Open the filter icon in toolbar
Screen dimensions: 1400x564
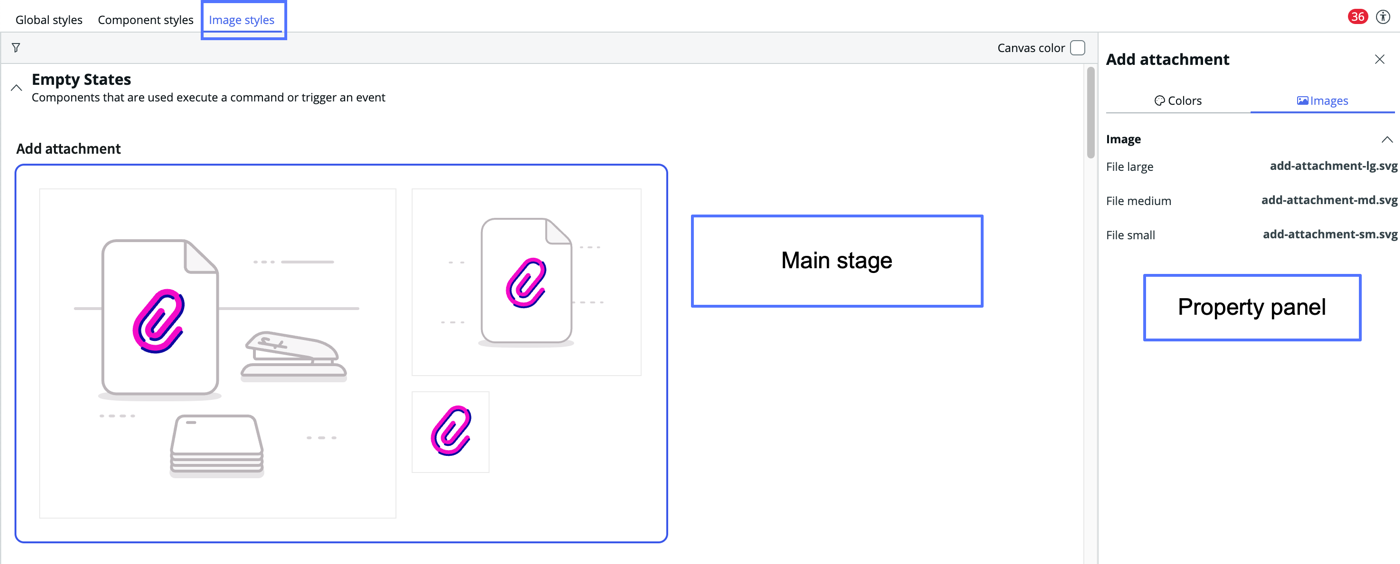(16, 48)
